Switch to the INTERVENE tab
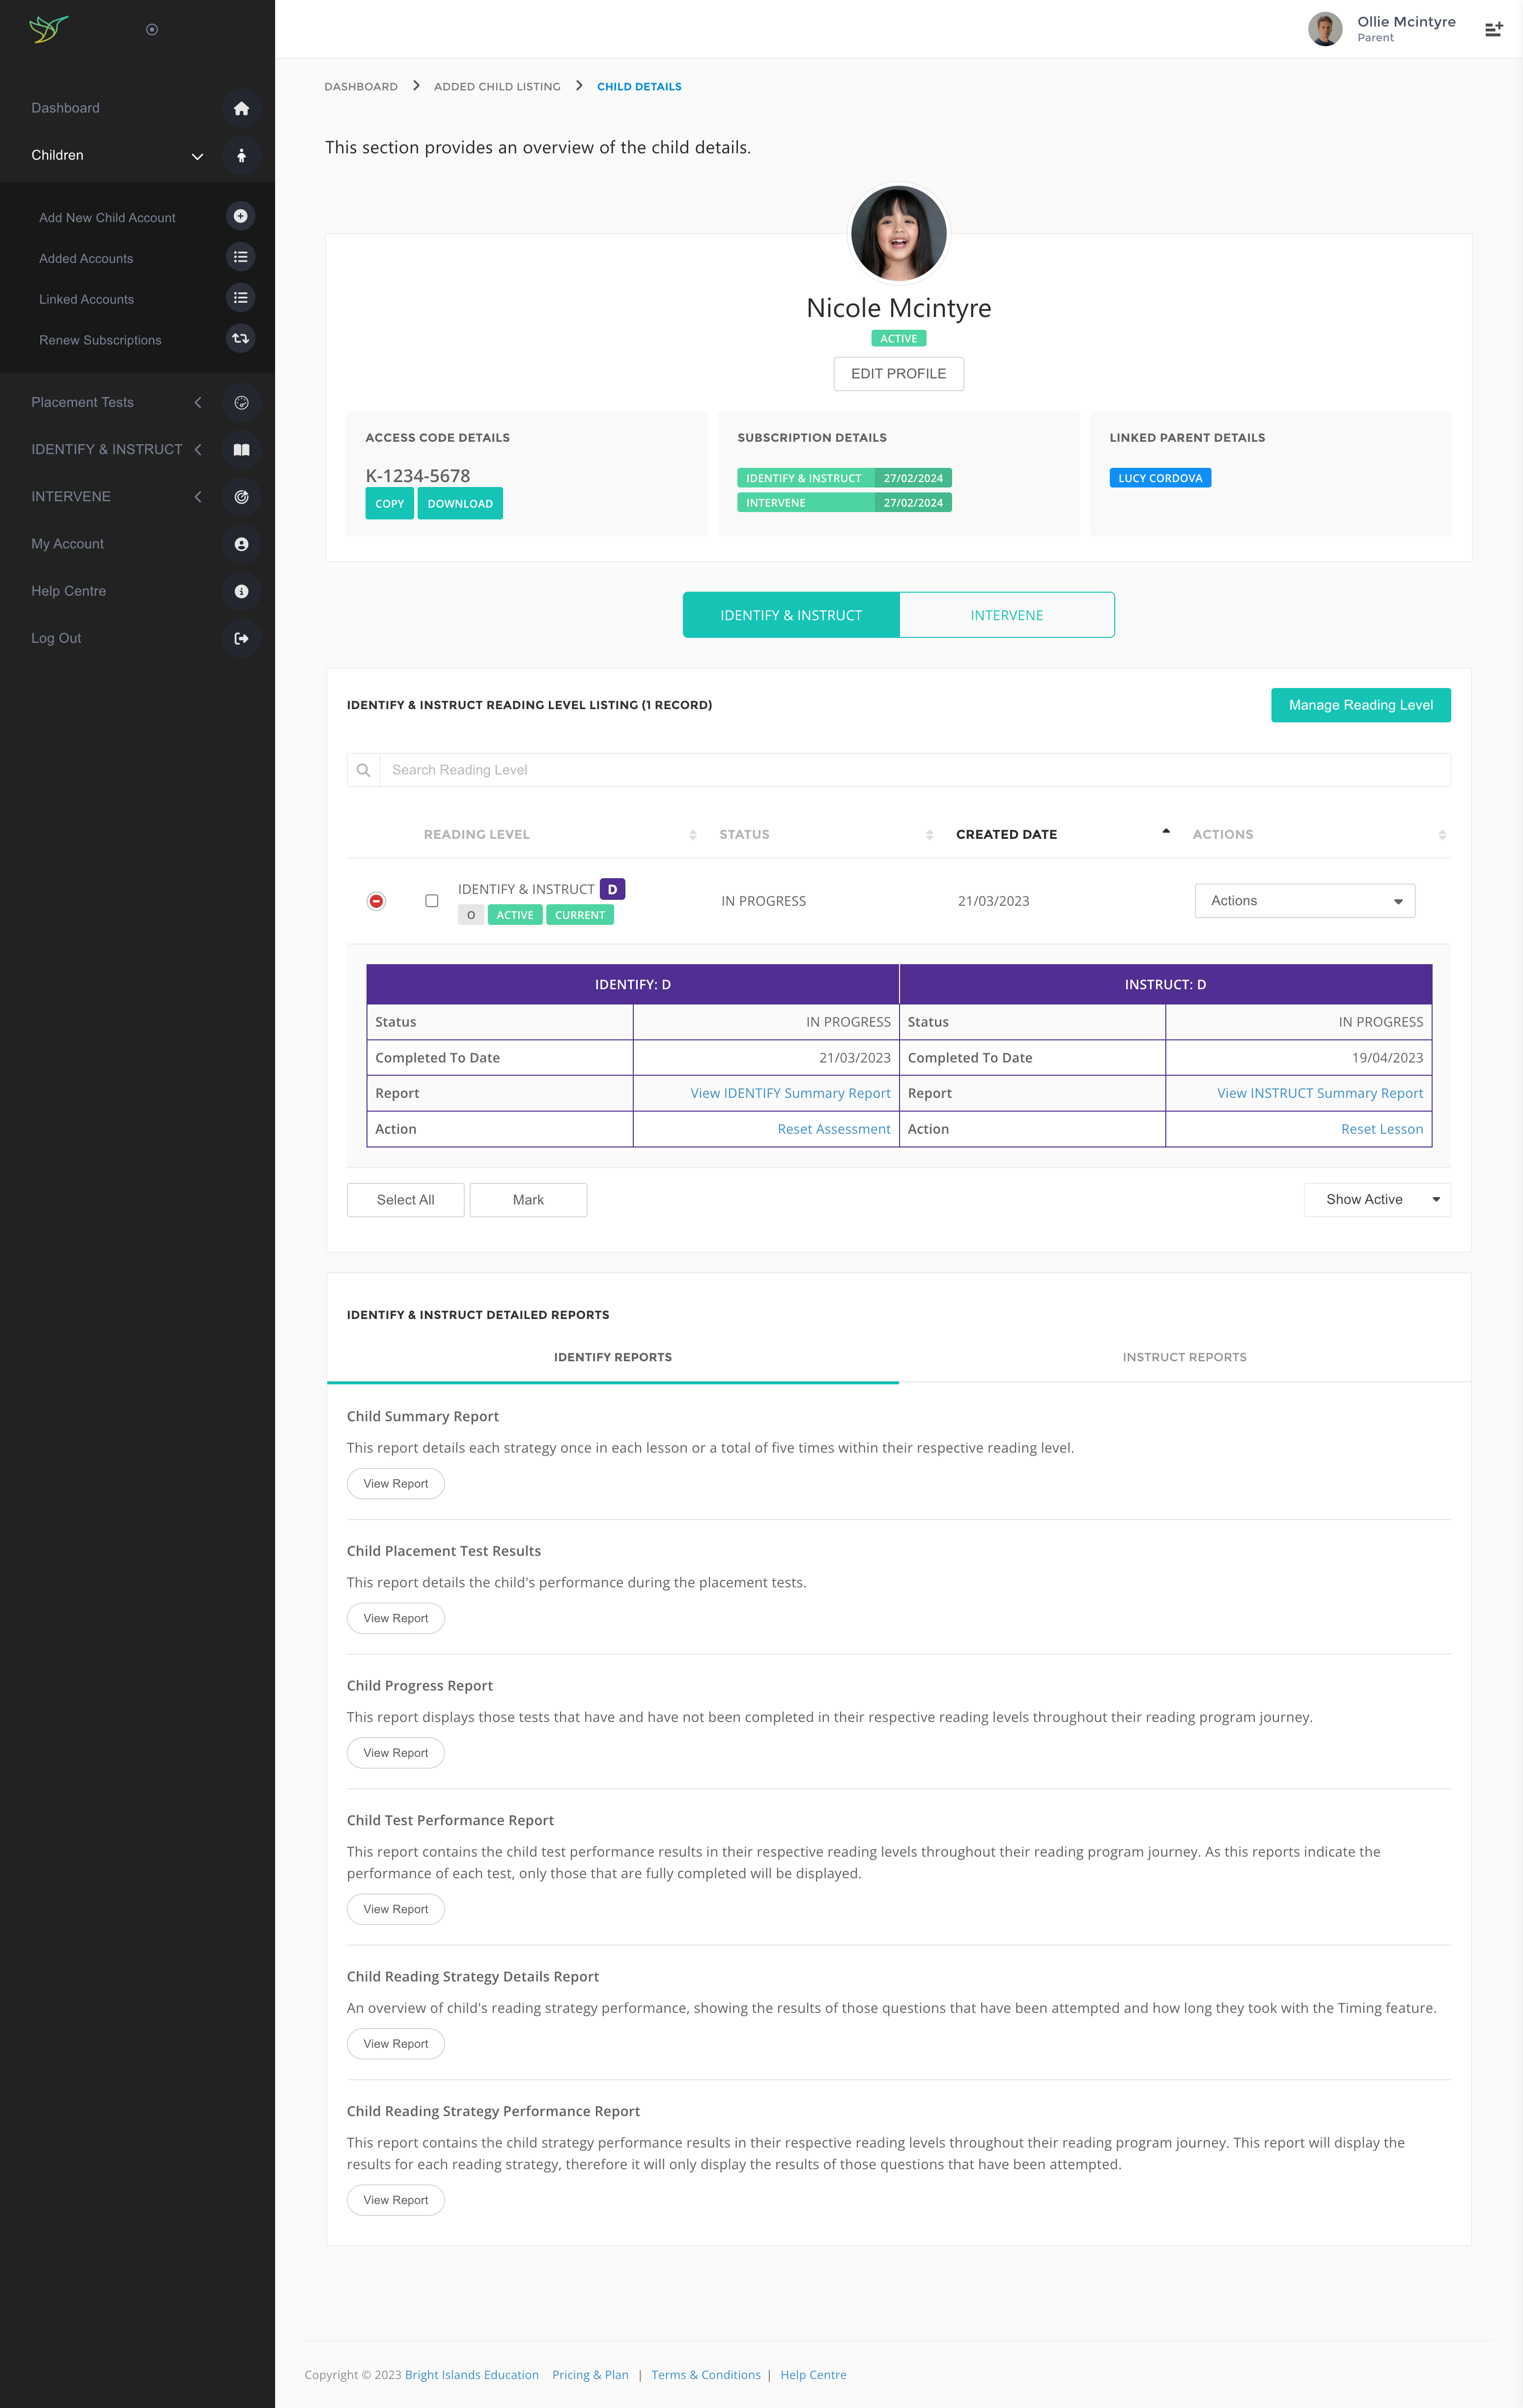This screenshot has height=2408, width=1523. click(x=1006, y=615)
